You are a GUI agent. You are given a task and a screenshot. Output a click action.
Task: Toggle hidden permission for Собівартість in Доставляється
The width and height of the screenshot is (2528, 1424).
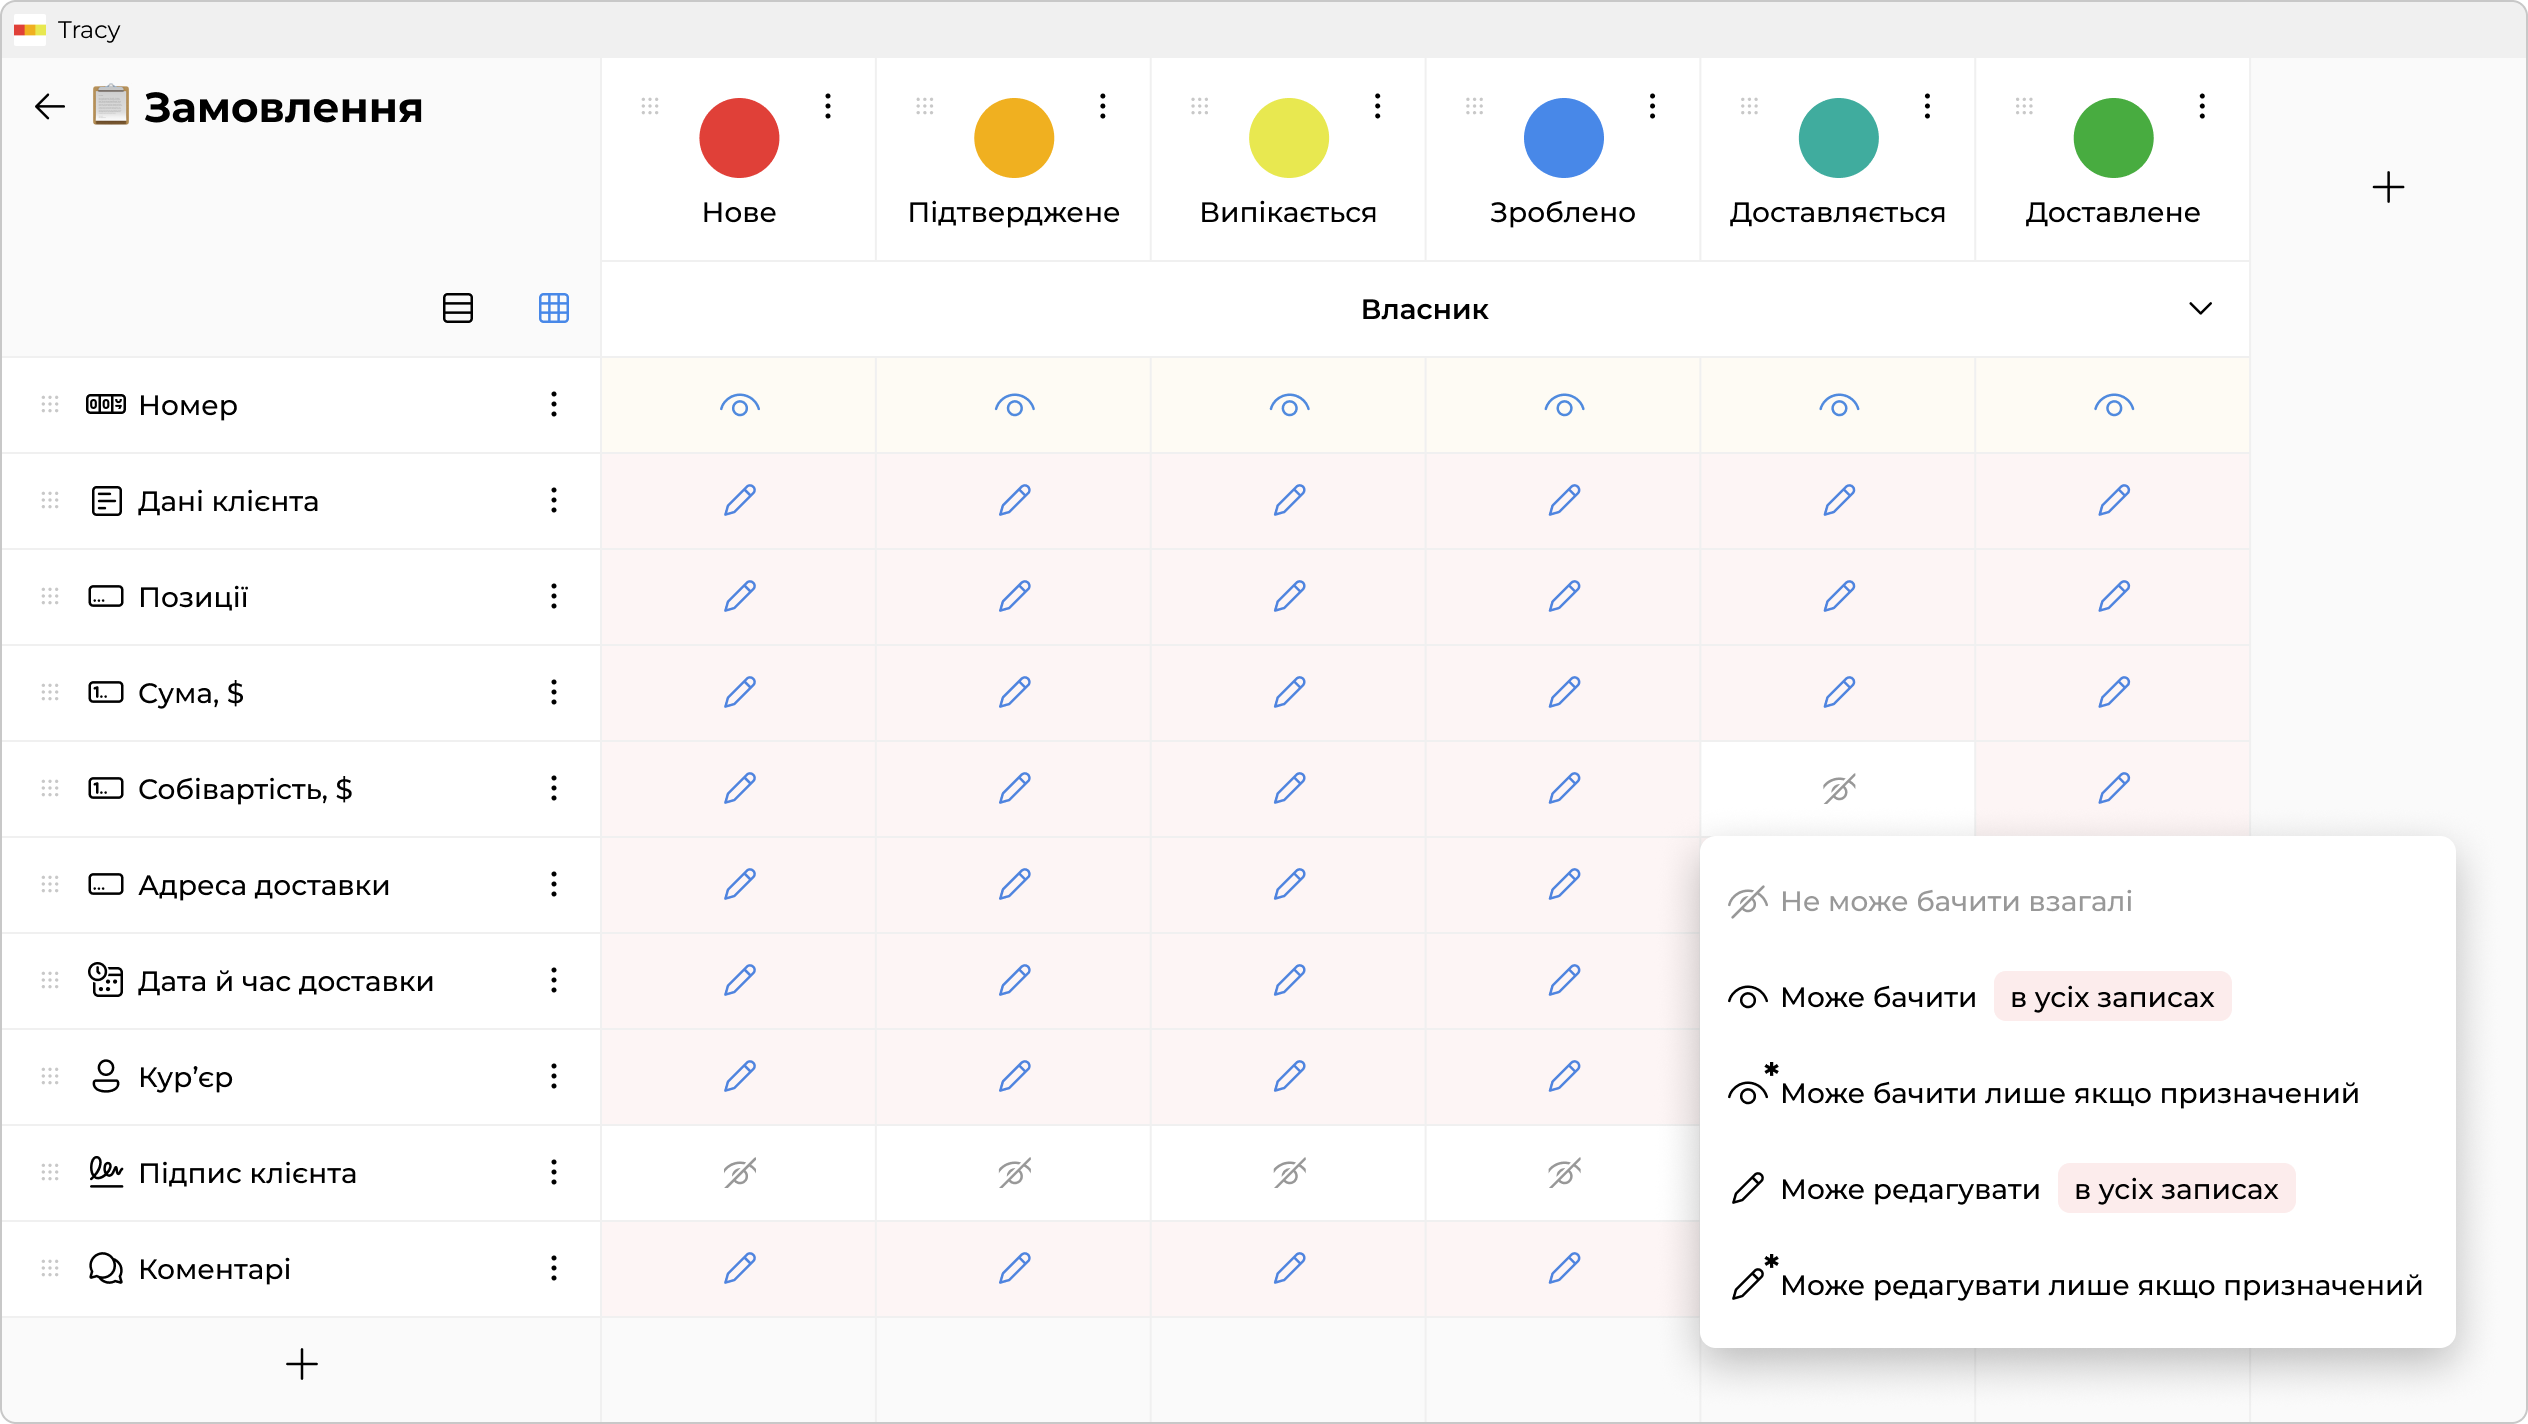click(1838, 789)
